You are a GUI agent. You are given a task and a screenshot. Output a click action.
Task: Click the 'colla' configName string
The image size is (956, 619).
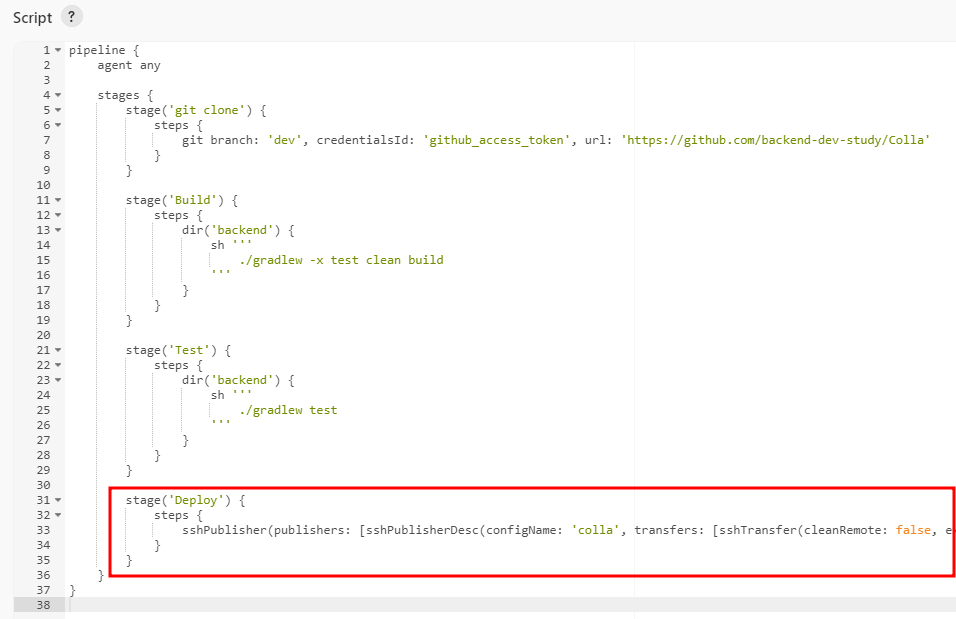click(595, 530)
